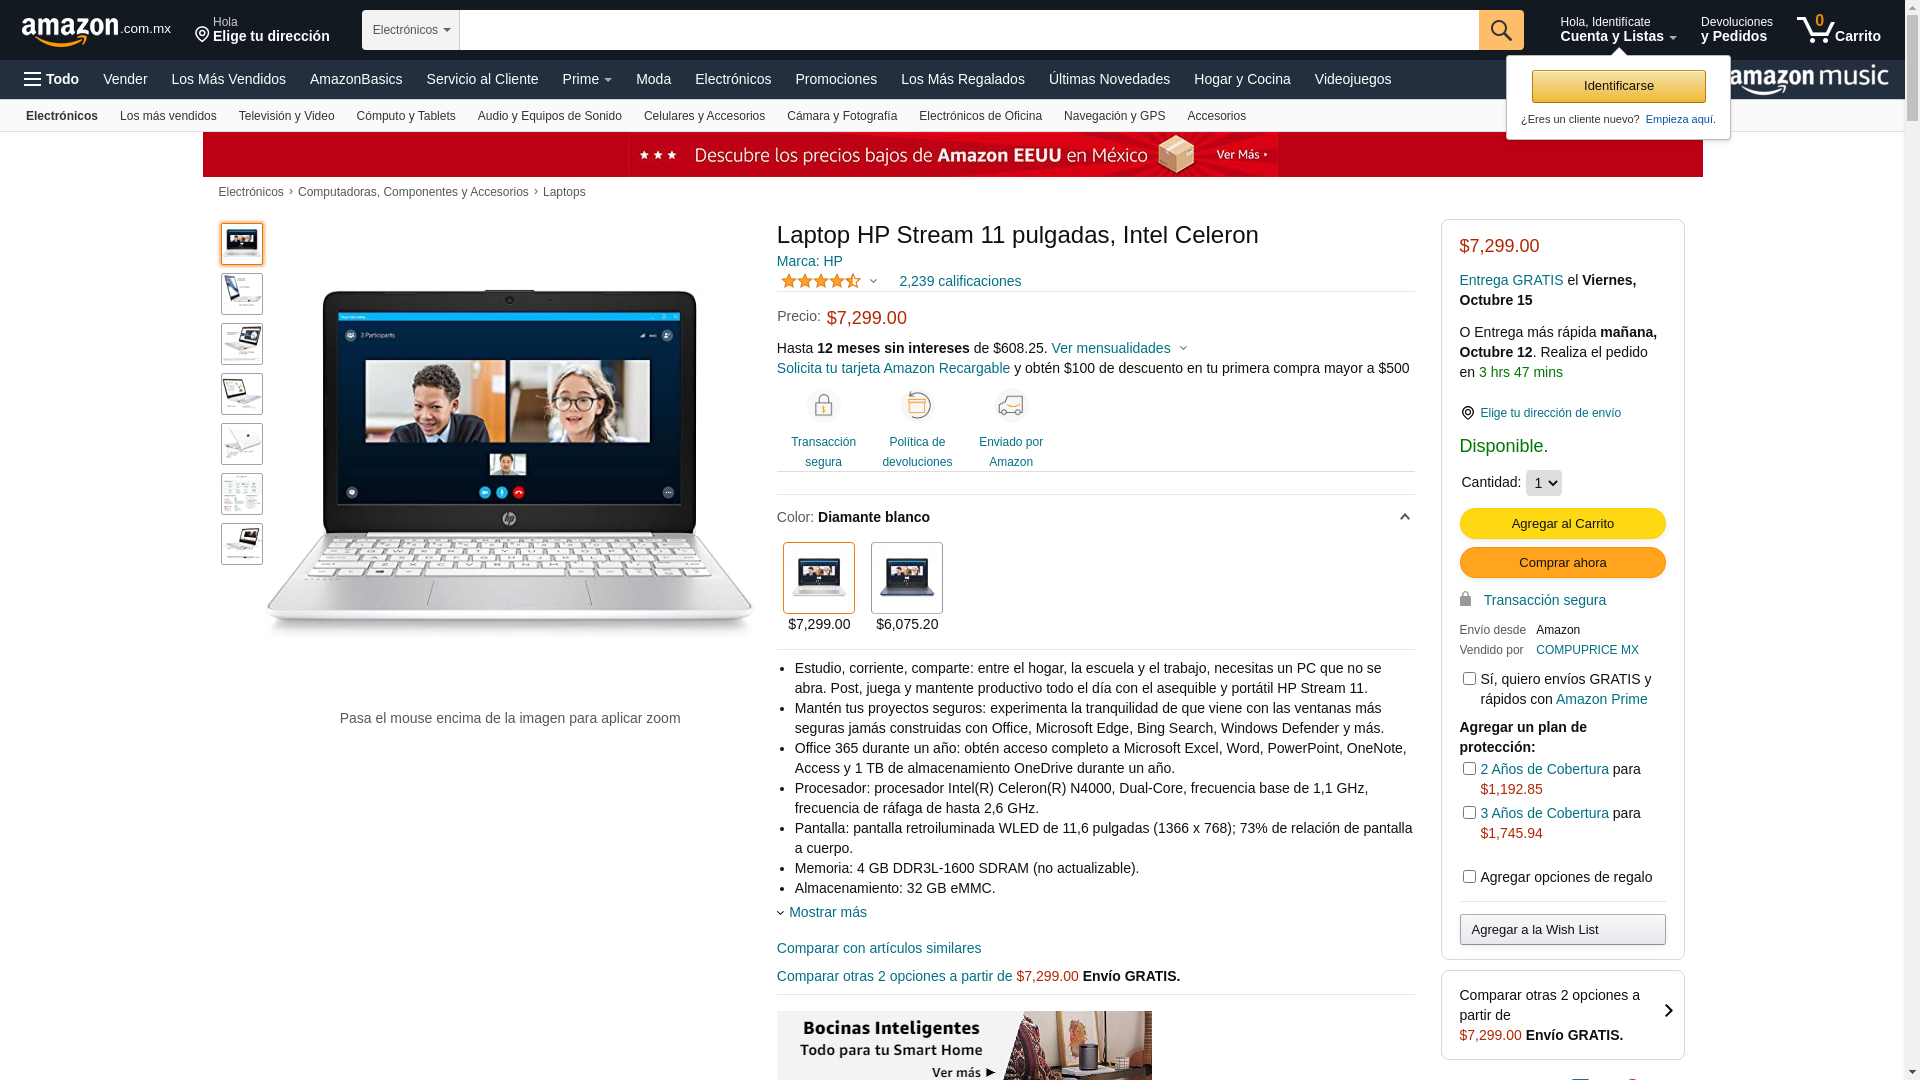Open the Cantidad quantity dropdown
The height and width of the screenshot is (1080, 1920).
(x=1543, y=483)
